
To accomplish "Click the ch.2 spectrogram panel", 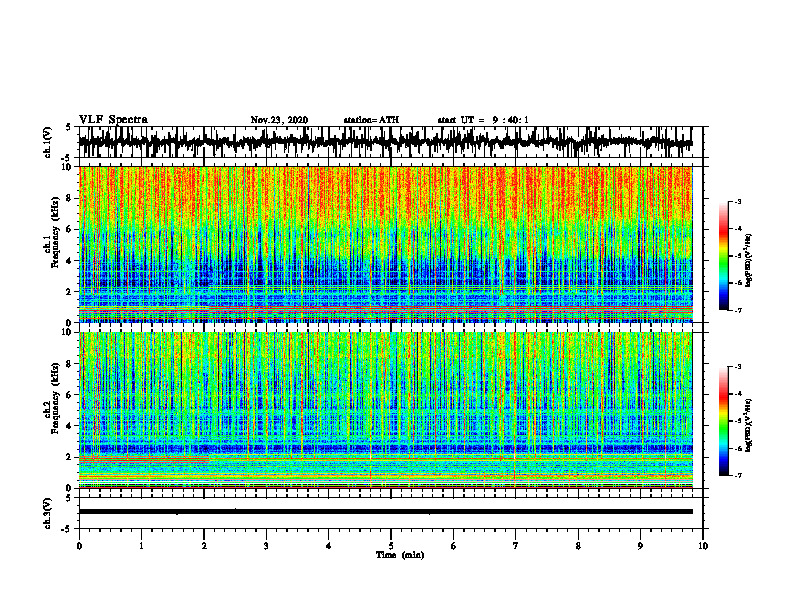I will click(385, 410).
